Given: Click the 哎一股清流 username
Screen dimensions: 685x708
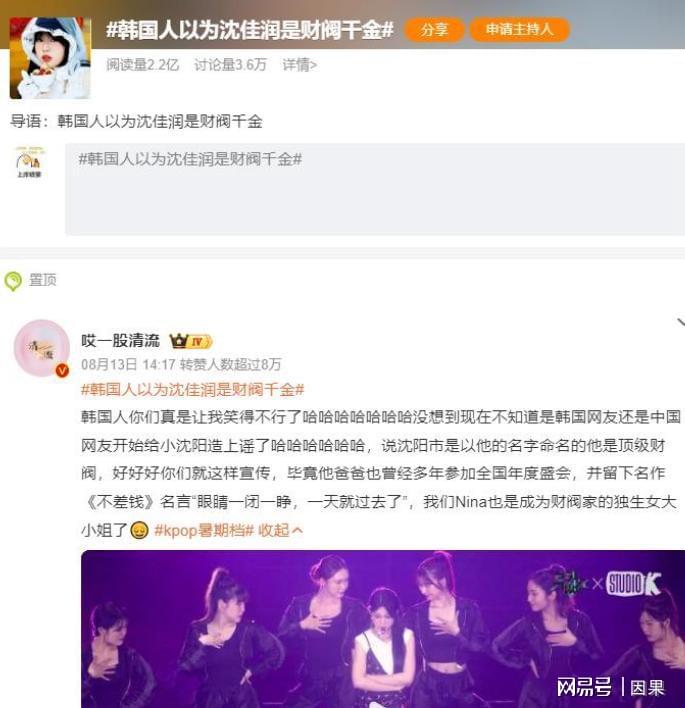Looking at the screenshot, I should point(121,340).
